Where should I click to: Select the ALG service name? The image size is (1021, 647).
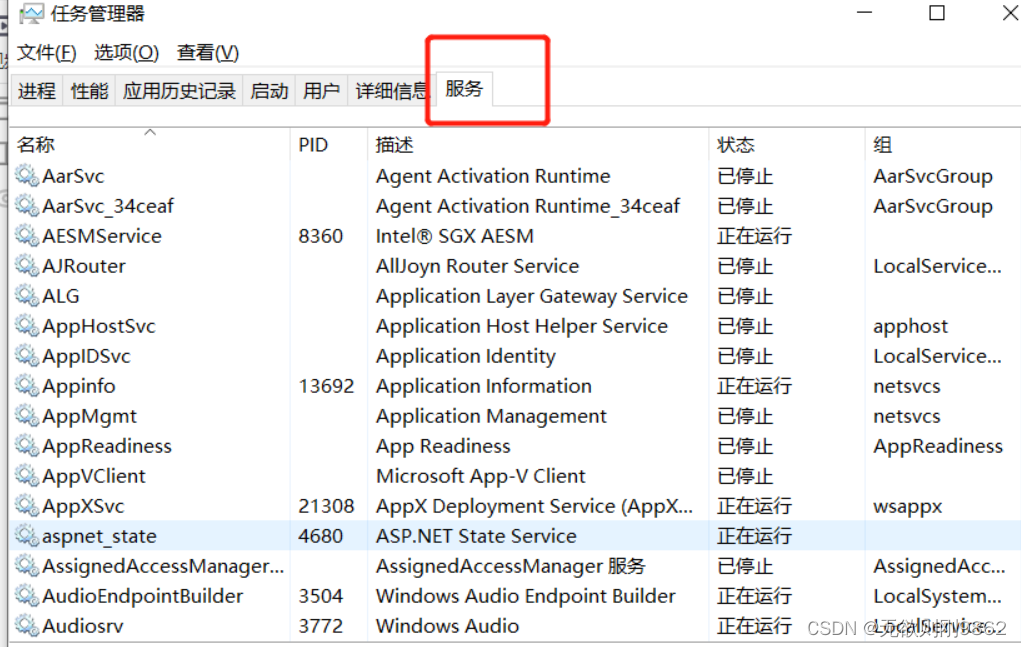(x=61, y=296)
